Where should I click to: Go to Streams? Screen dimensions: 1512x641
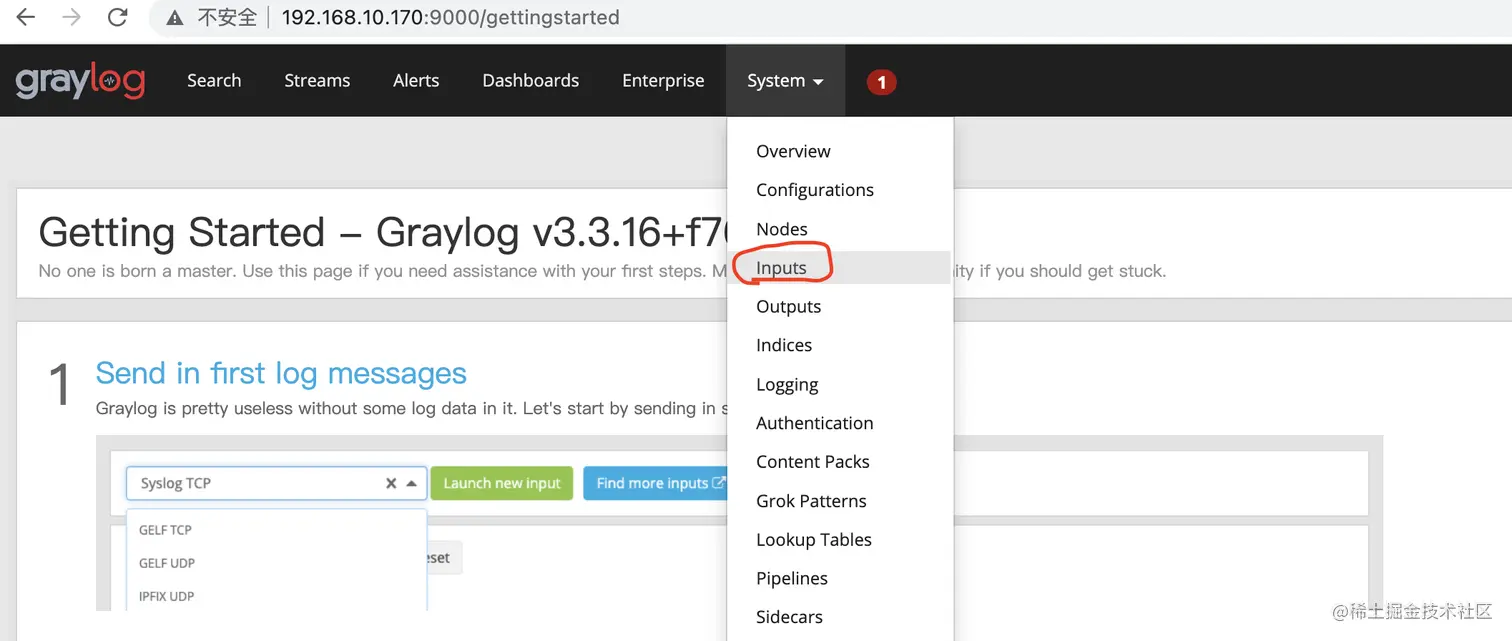click(317, 81)
